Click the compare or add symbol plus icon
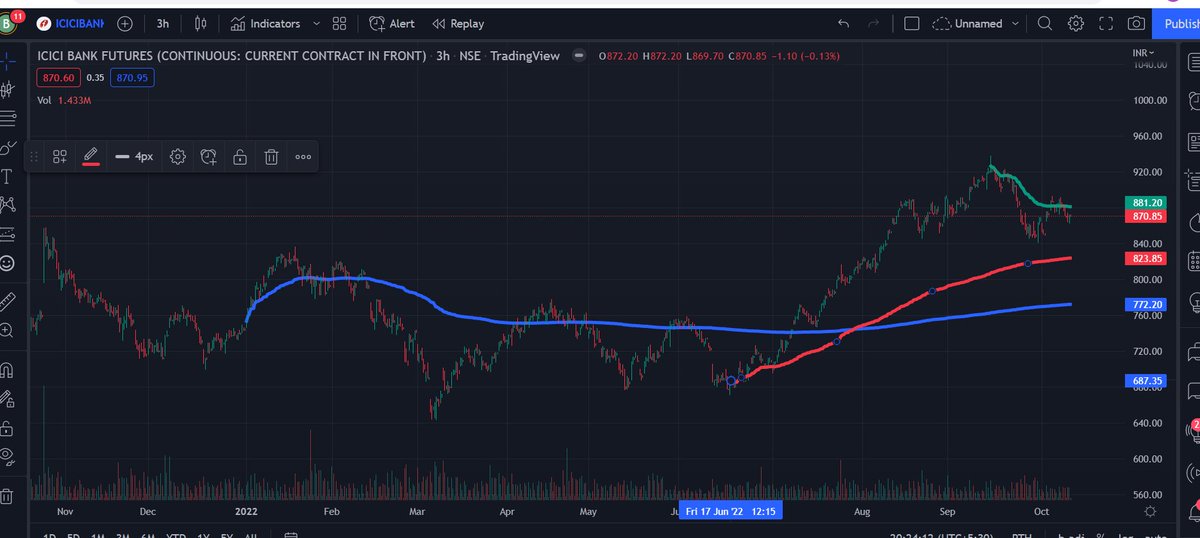This screenshot has height=538, width=1200. [x=124, y=23]
